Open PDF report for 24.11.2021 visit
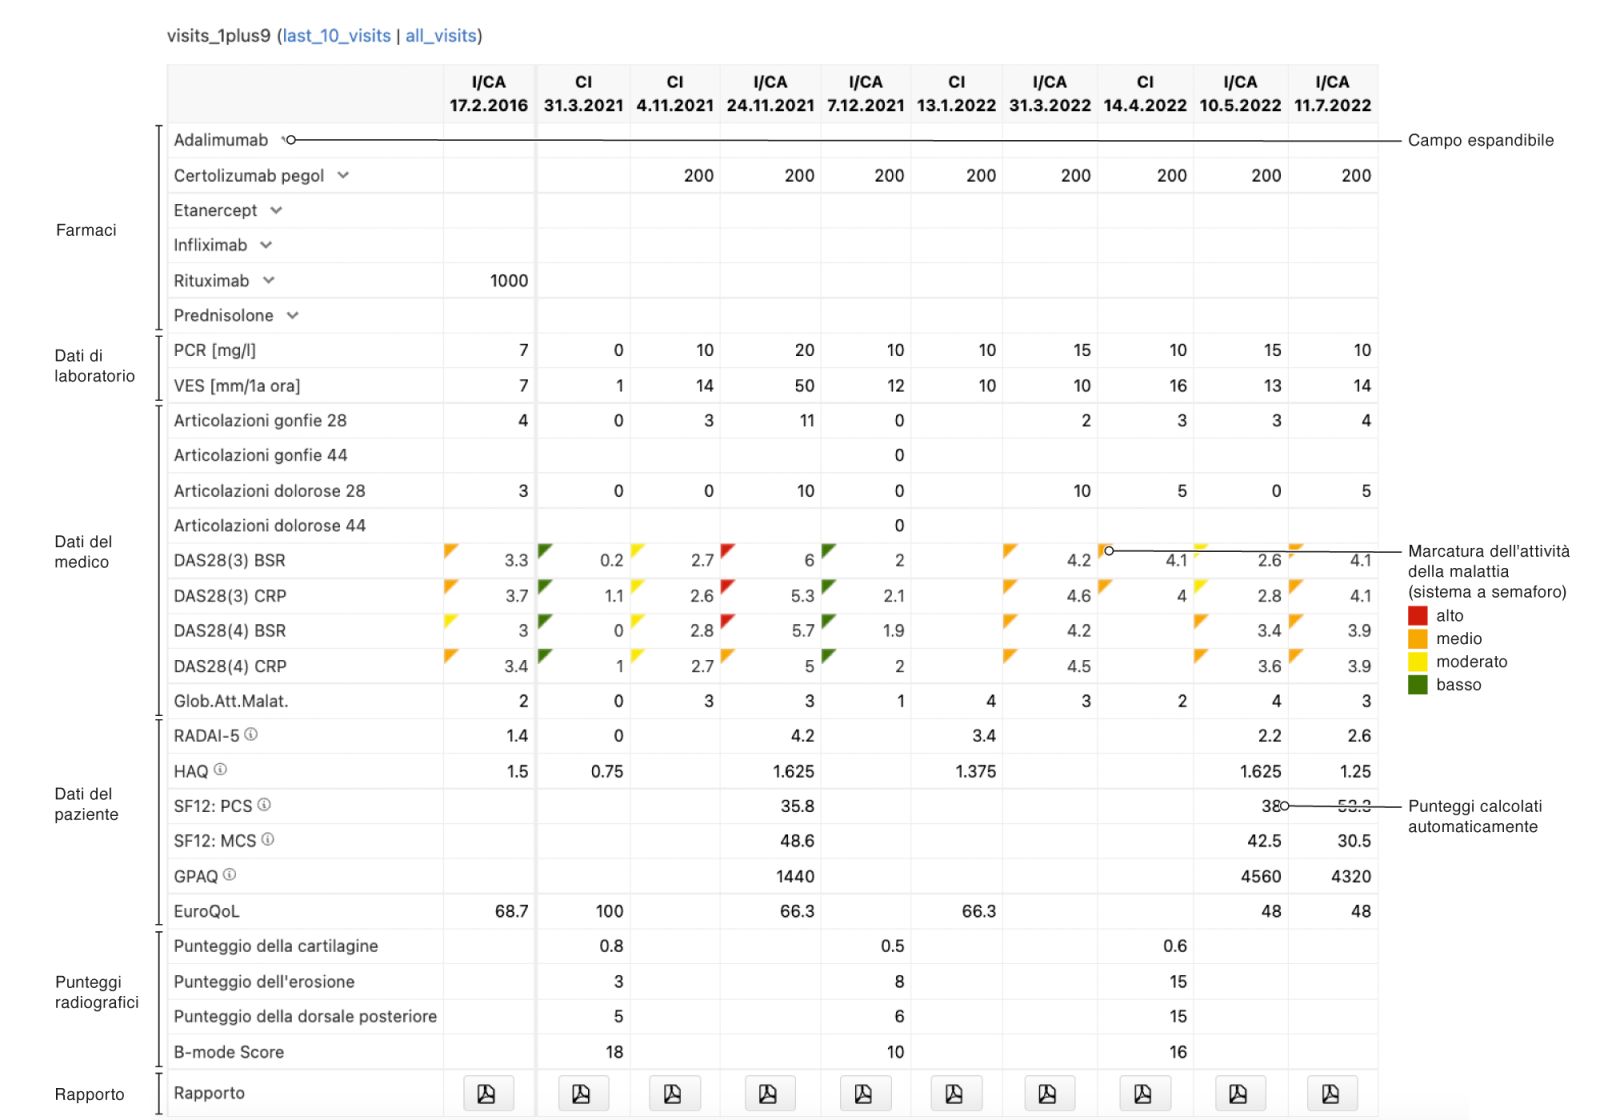This screenshot has width=1600, height=1120. point(768,1093)
